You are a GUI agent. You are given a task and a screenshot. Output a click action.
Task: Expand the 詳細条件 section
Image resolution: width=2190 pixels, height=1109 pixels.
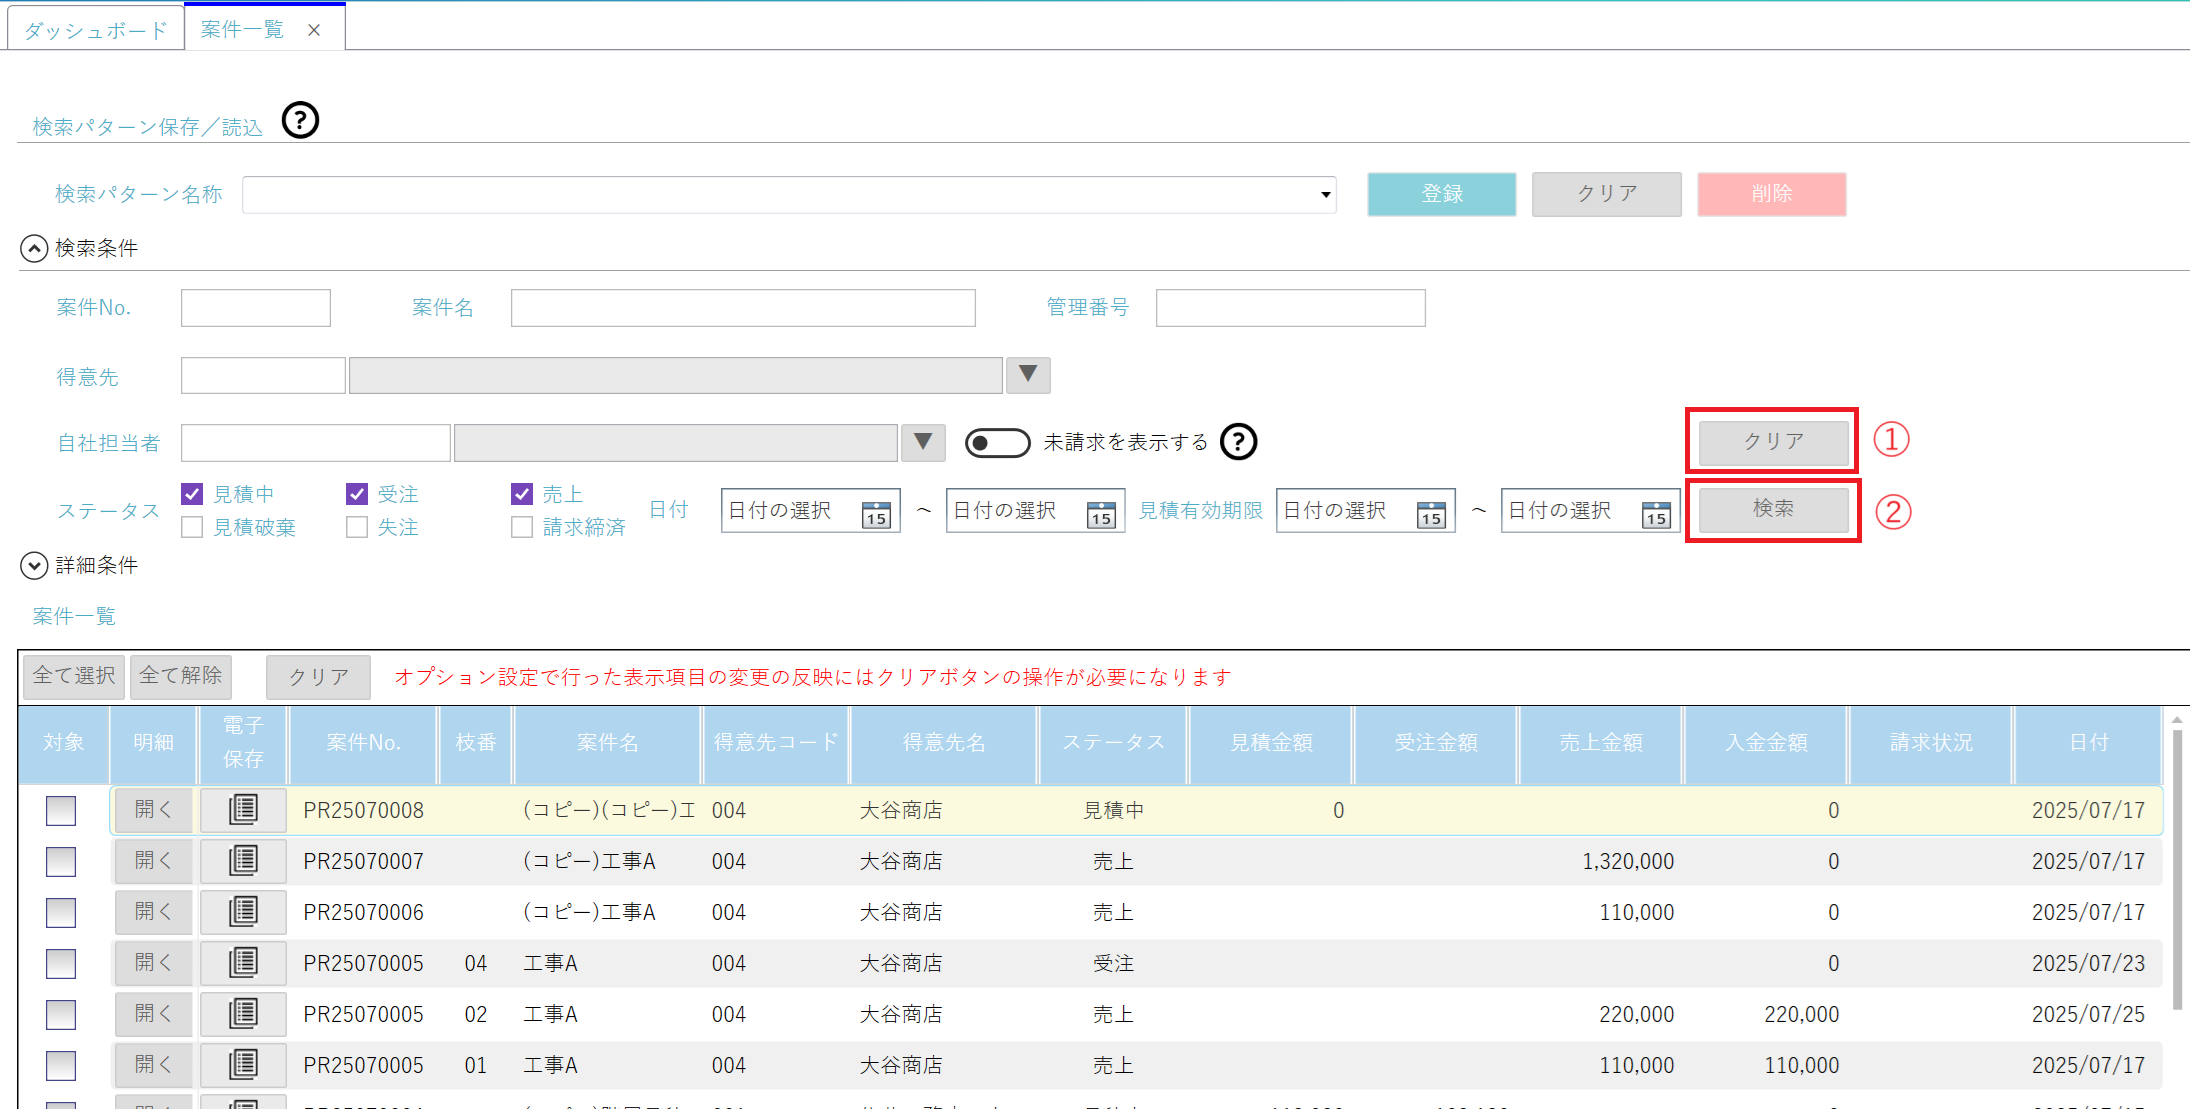34,565
